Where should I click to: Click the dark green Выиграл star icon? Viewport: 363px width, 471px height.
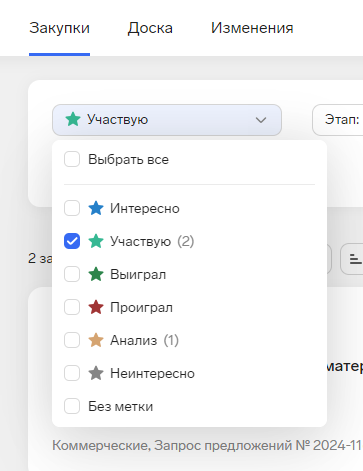point(96,274)
